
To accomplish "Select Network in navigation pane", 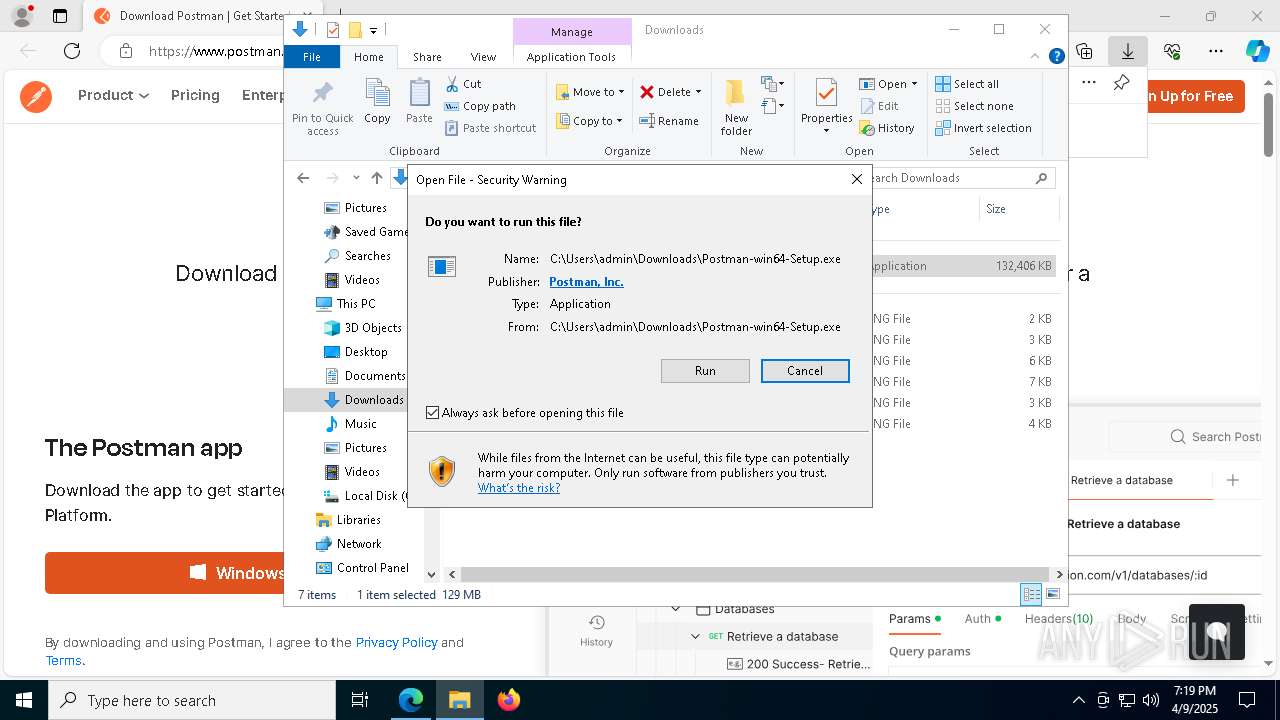I will click(359, 544).
